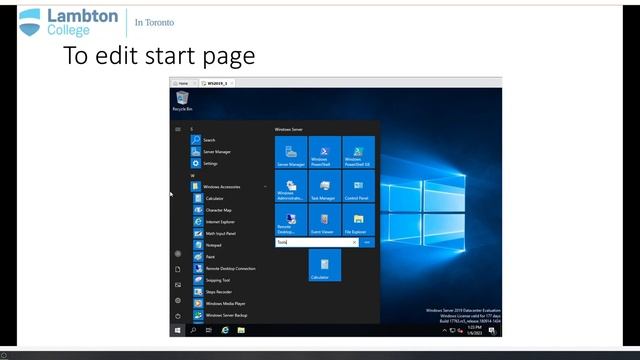Click the muted volume tray icon
This screenshot has width=640, height=360.
pyautogui.click(x=460, y=331)
